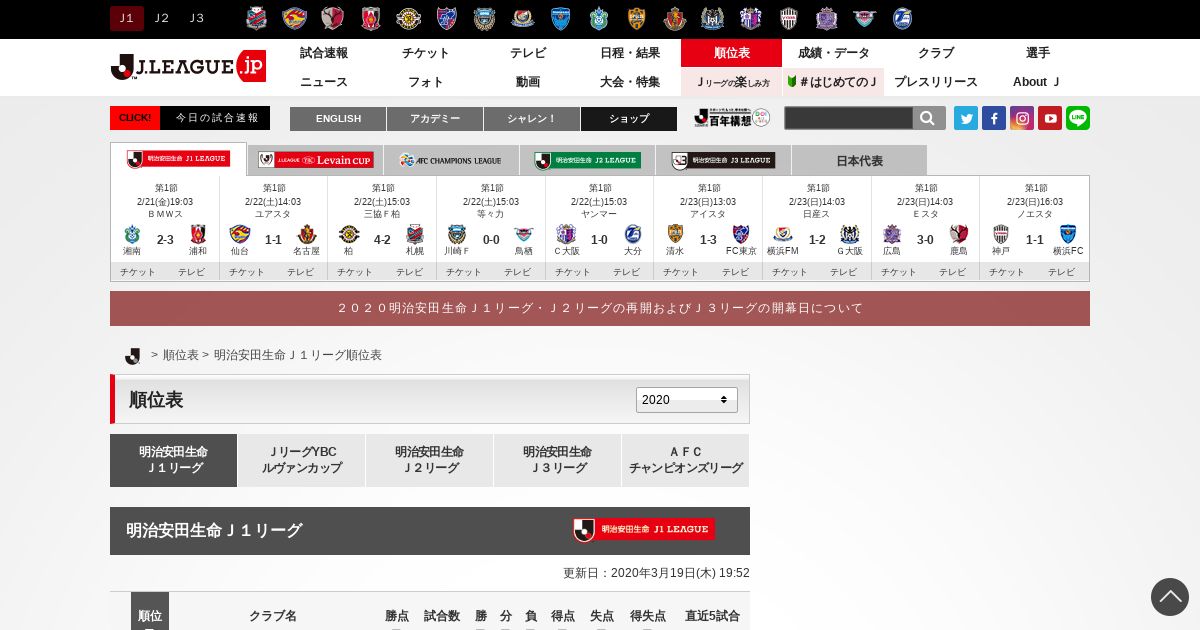Select the AFC Champions League scoreboard tab
The height and width of the screenshot is (630, 1200).
click(x=451, y=160)
